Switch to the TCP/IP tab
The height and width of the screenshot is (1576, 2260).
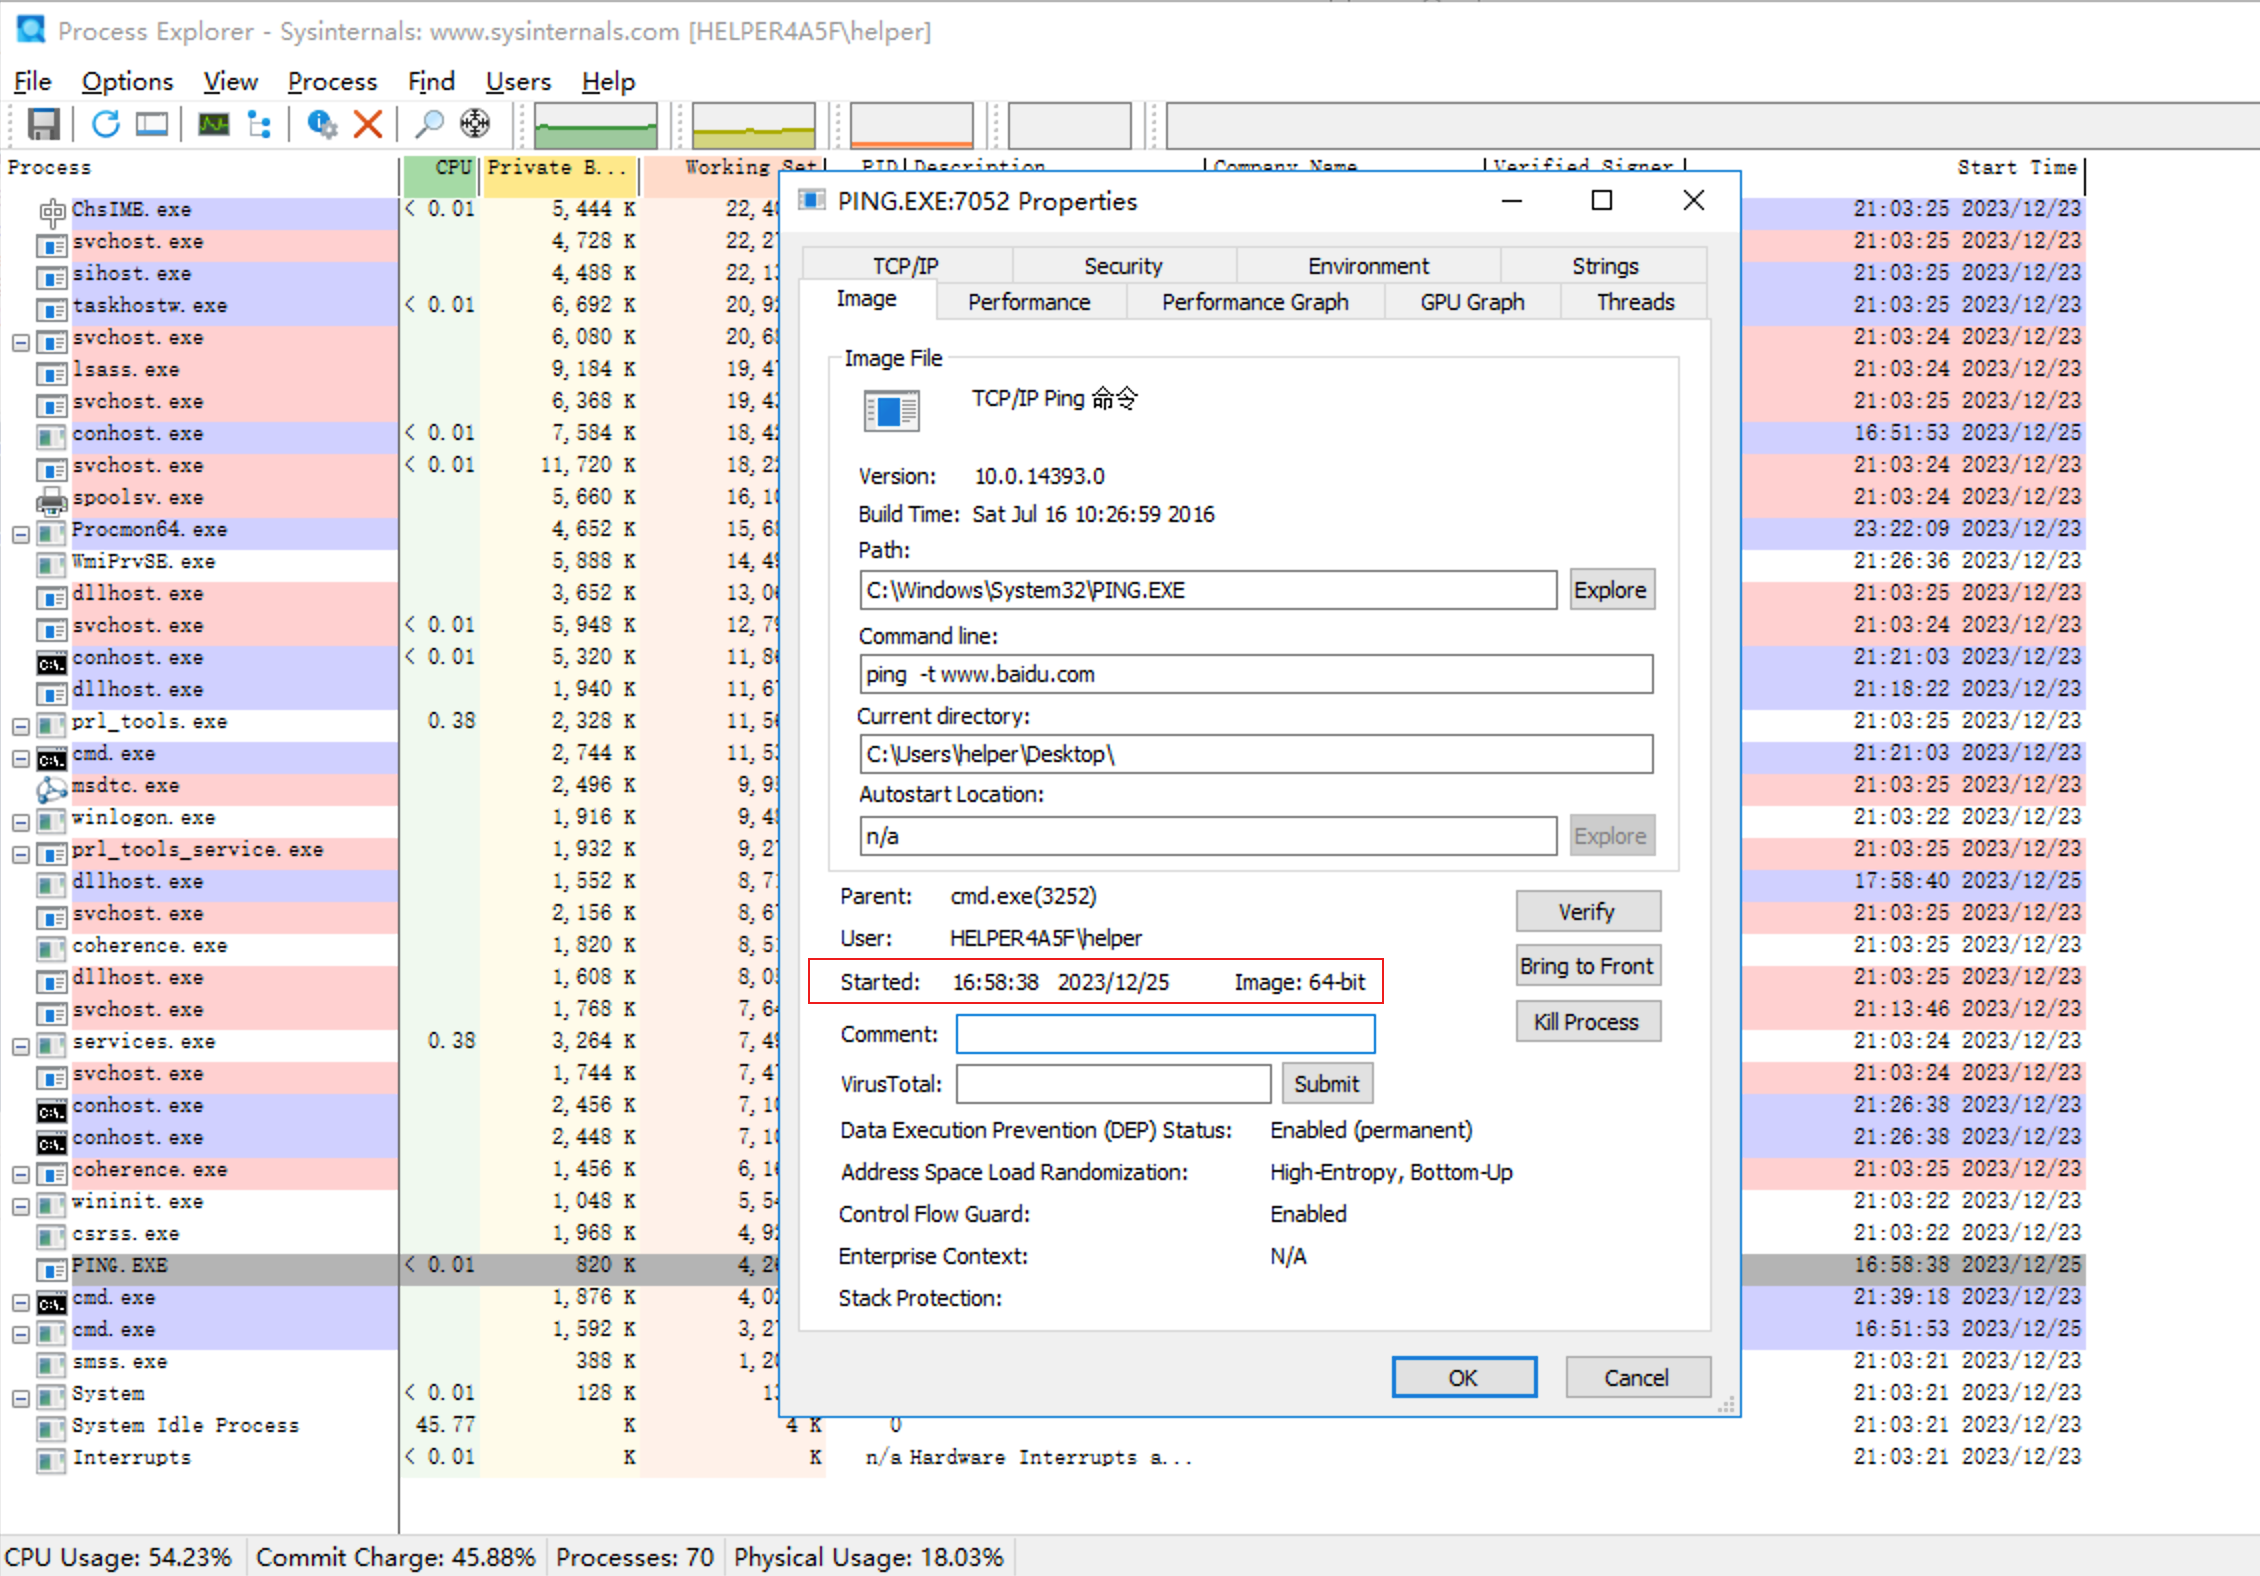(x=905, y=266)
